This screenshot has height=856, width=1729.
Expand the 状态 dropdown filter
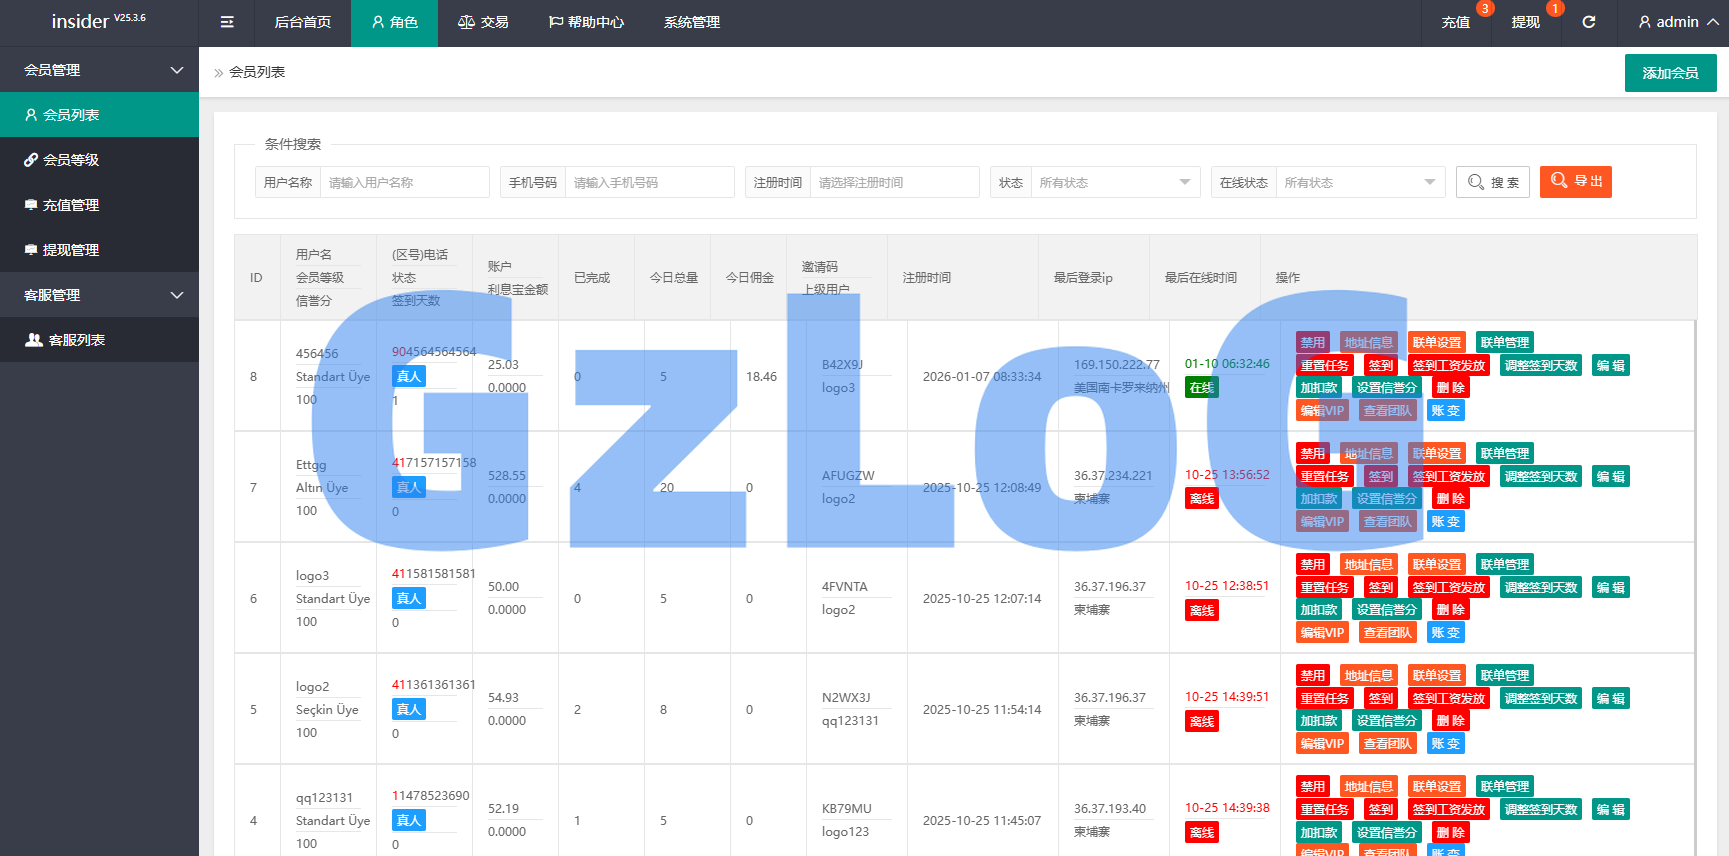coord(1114,182)
